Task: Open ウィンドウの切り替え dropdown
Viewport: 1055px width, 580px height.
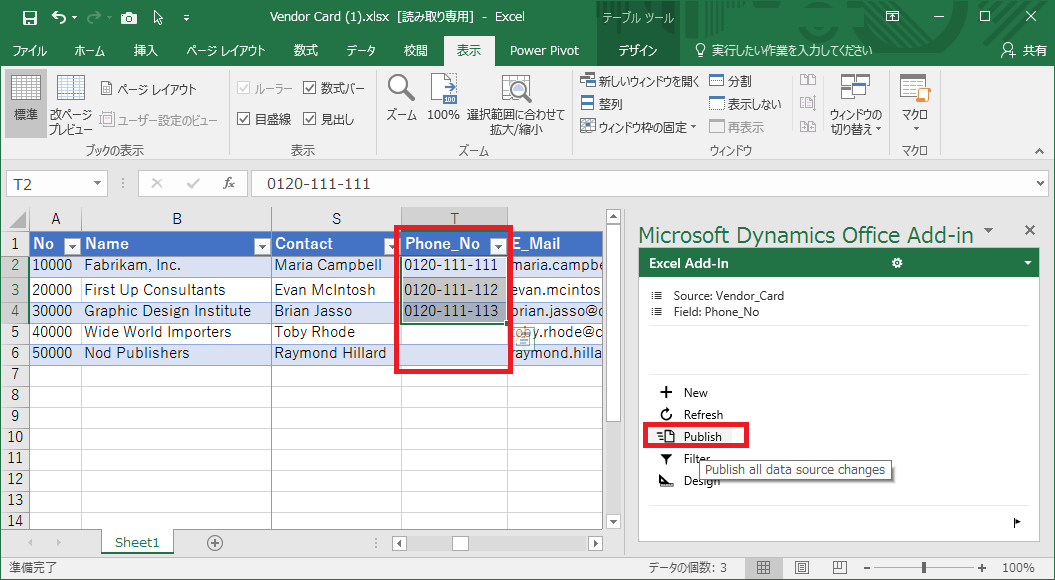Action: pos(855,104)
